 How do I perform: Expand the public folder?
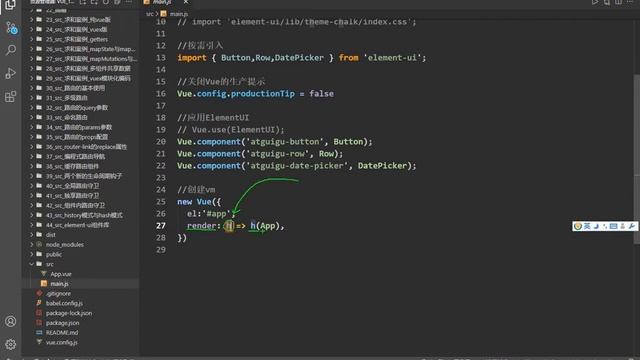(x=53, y=254)
